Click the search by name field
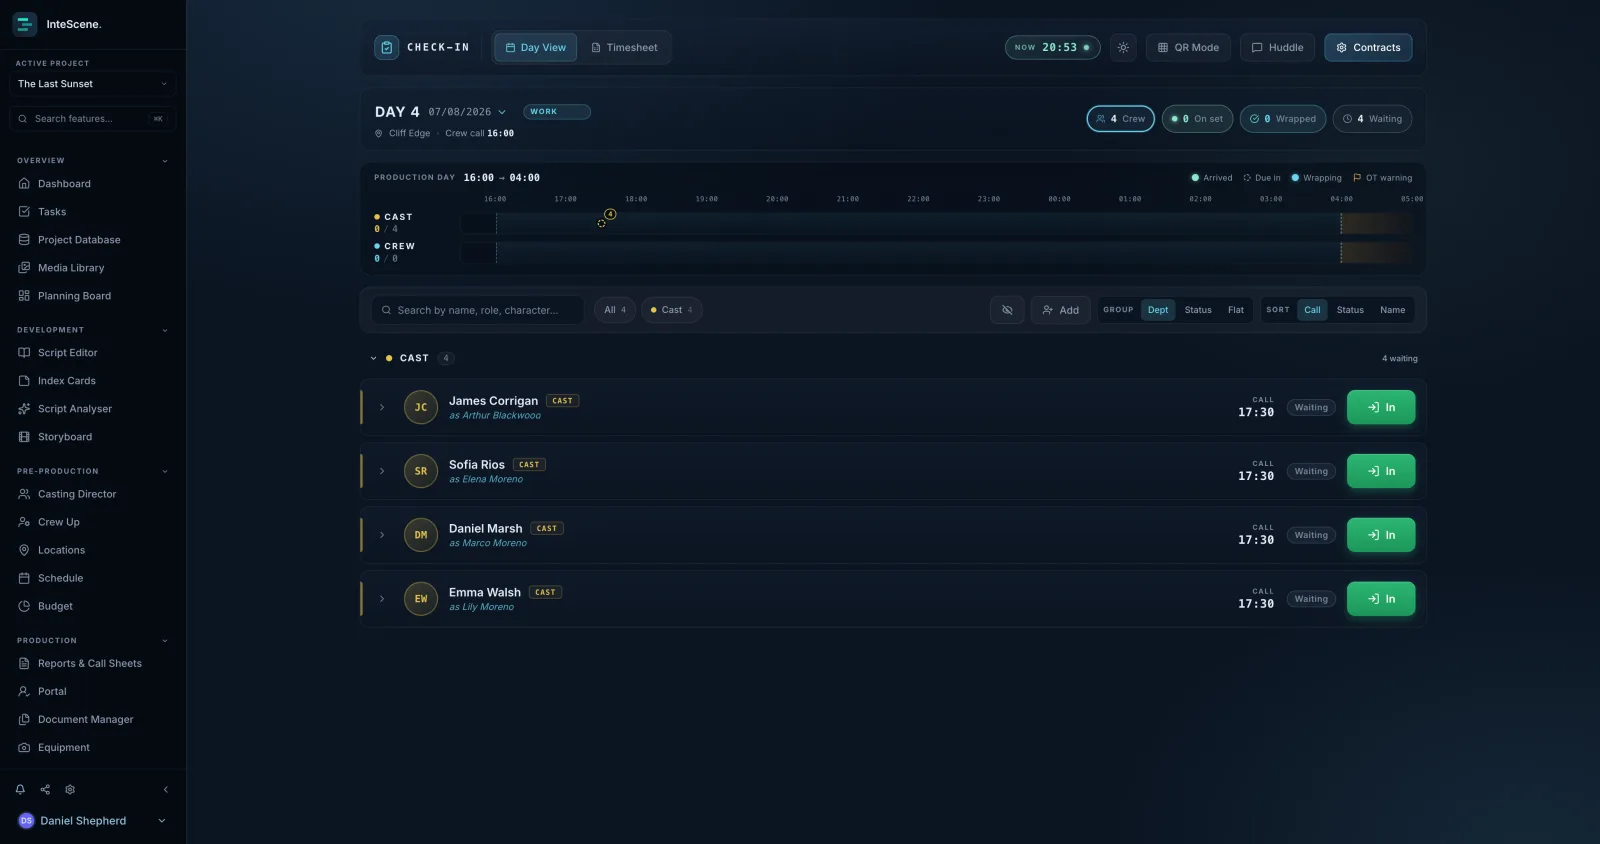 click(477, 310)
